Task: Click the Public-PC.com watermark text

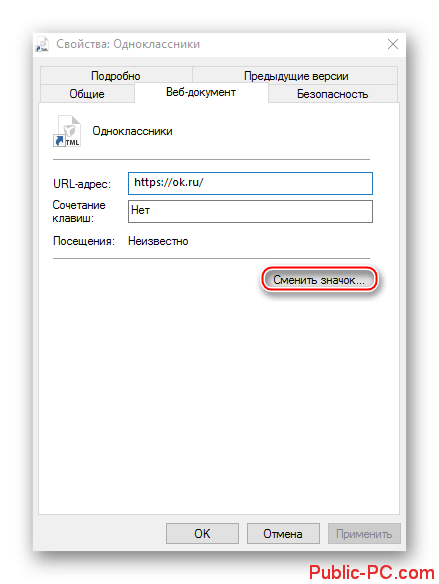Action: 372,572
